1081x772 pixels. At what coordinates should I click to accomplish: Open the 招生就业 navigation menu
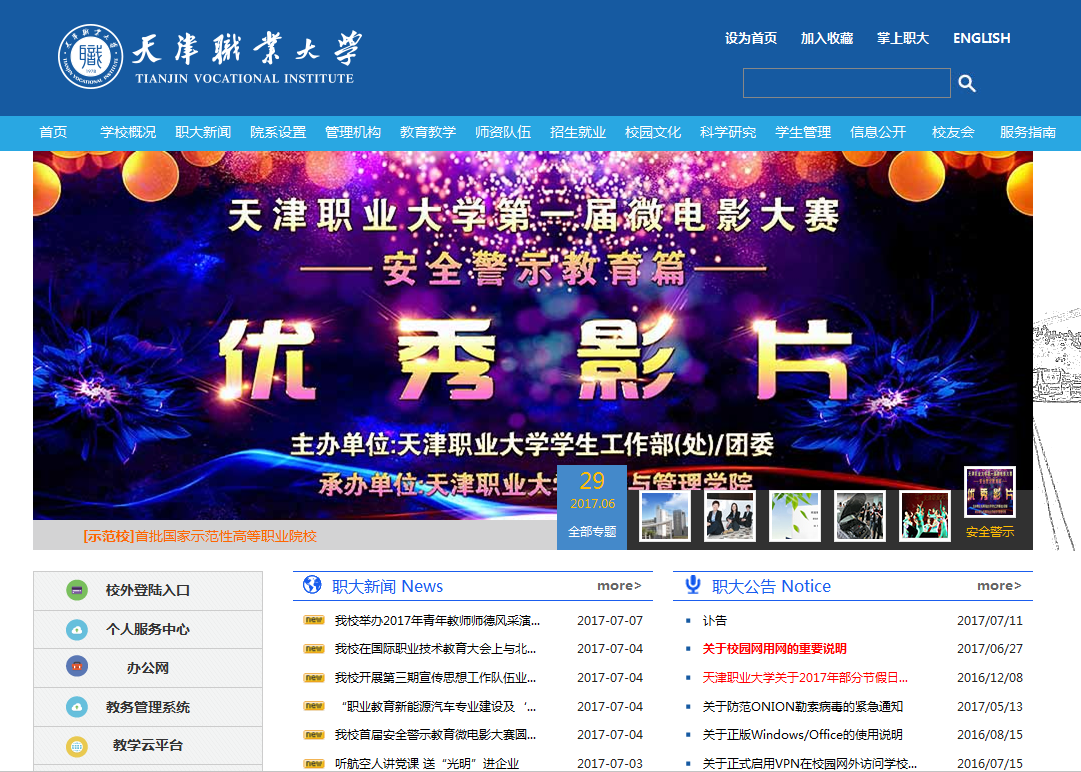578,132
